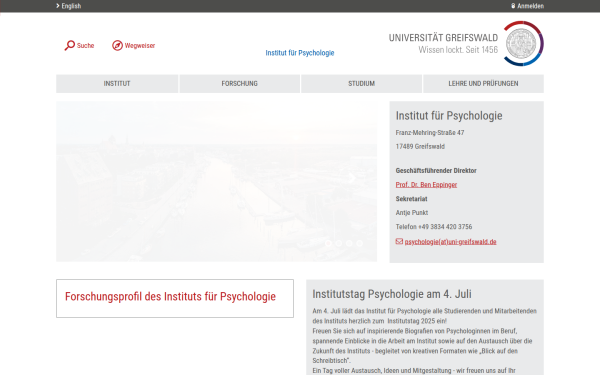The height and width of the screenshot is (375, 600).
Task: Click the Wegweiser compass icon
Action: [x=117, y=45]
